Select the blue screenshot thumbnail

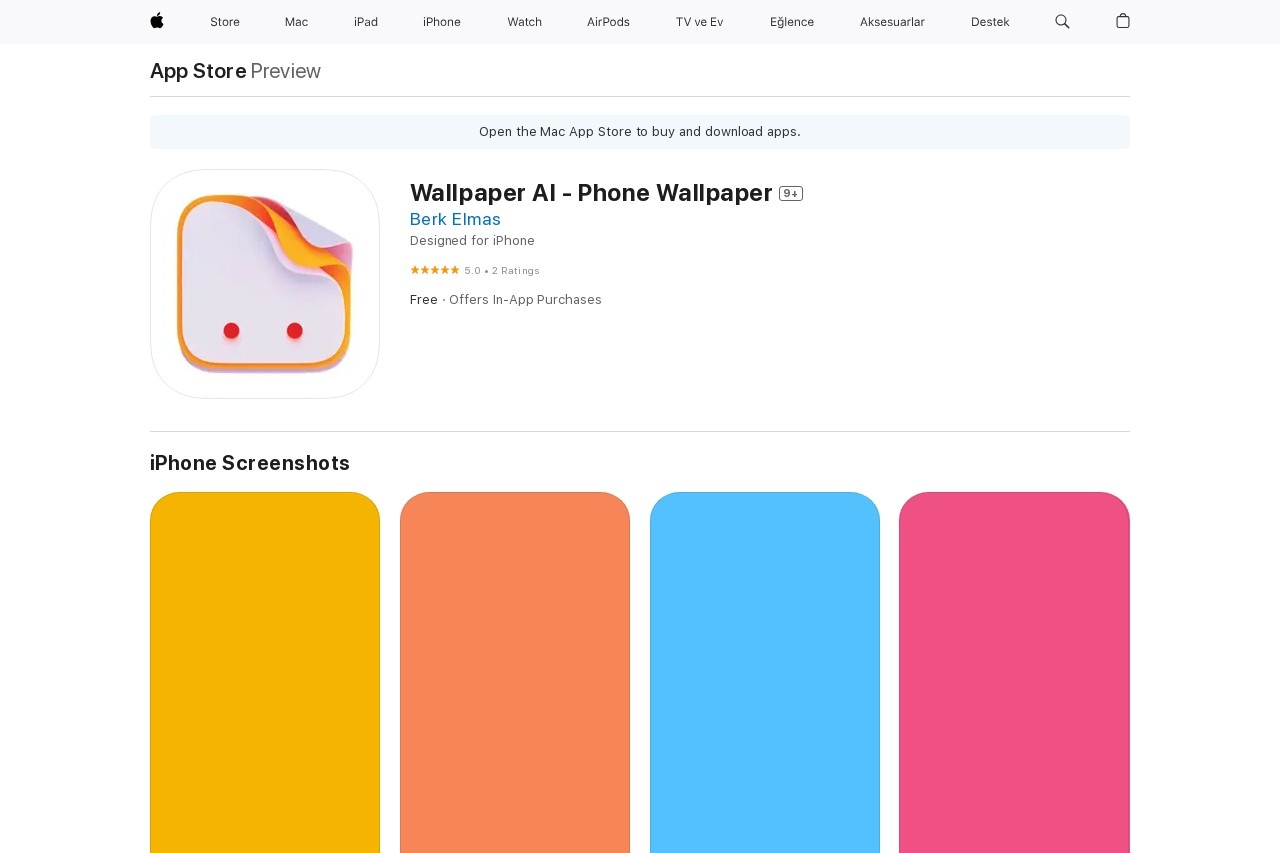tap(765, 672)
